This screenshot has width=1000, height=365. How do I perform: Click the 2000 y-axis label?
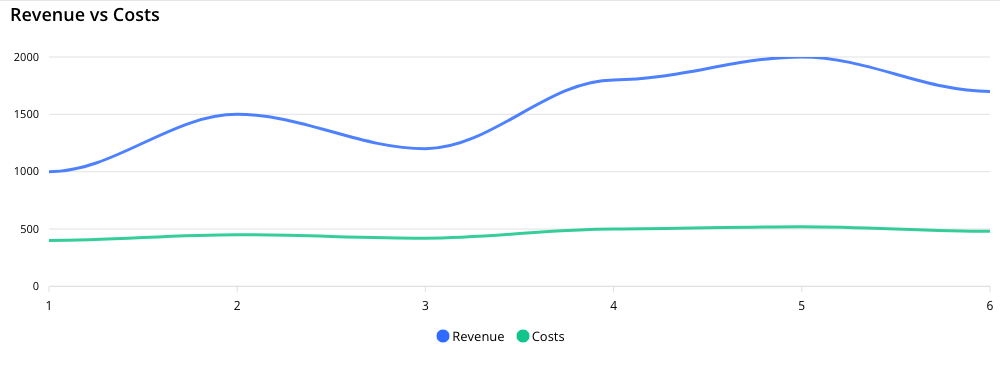click(27, 57)
